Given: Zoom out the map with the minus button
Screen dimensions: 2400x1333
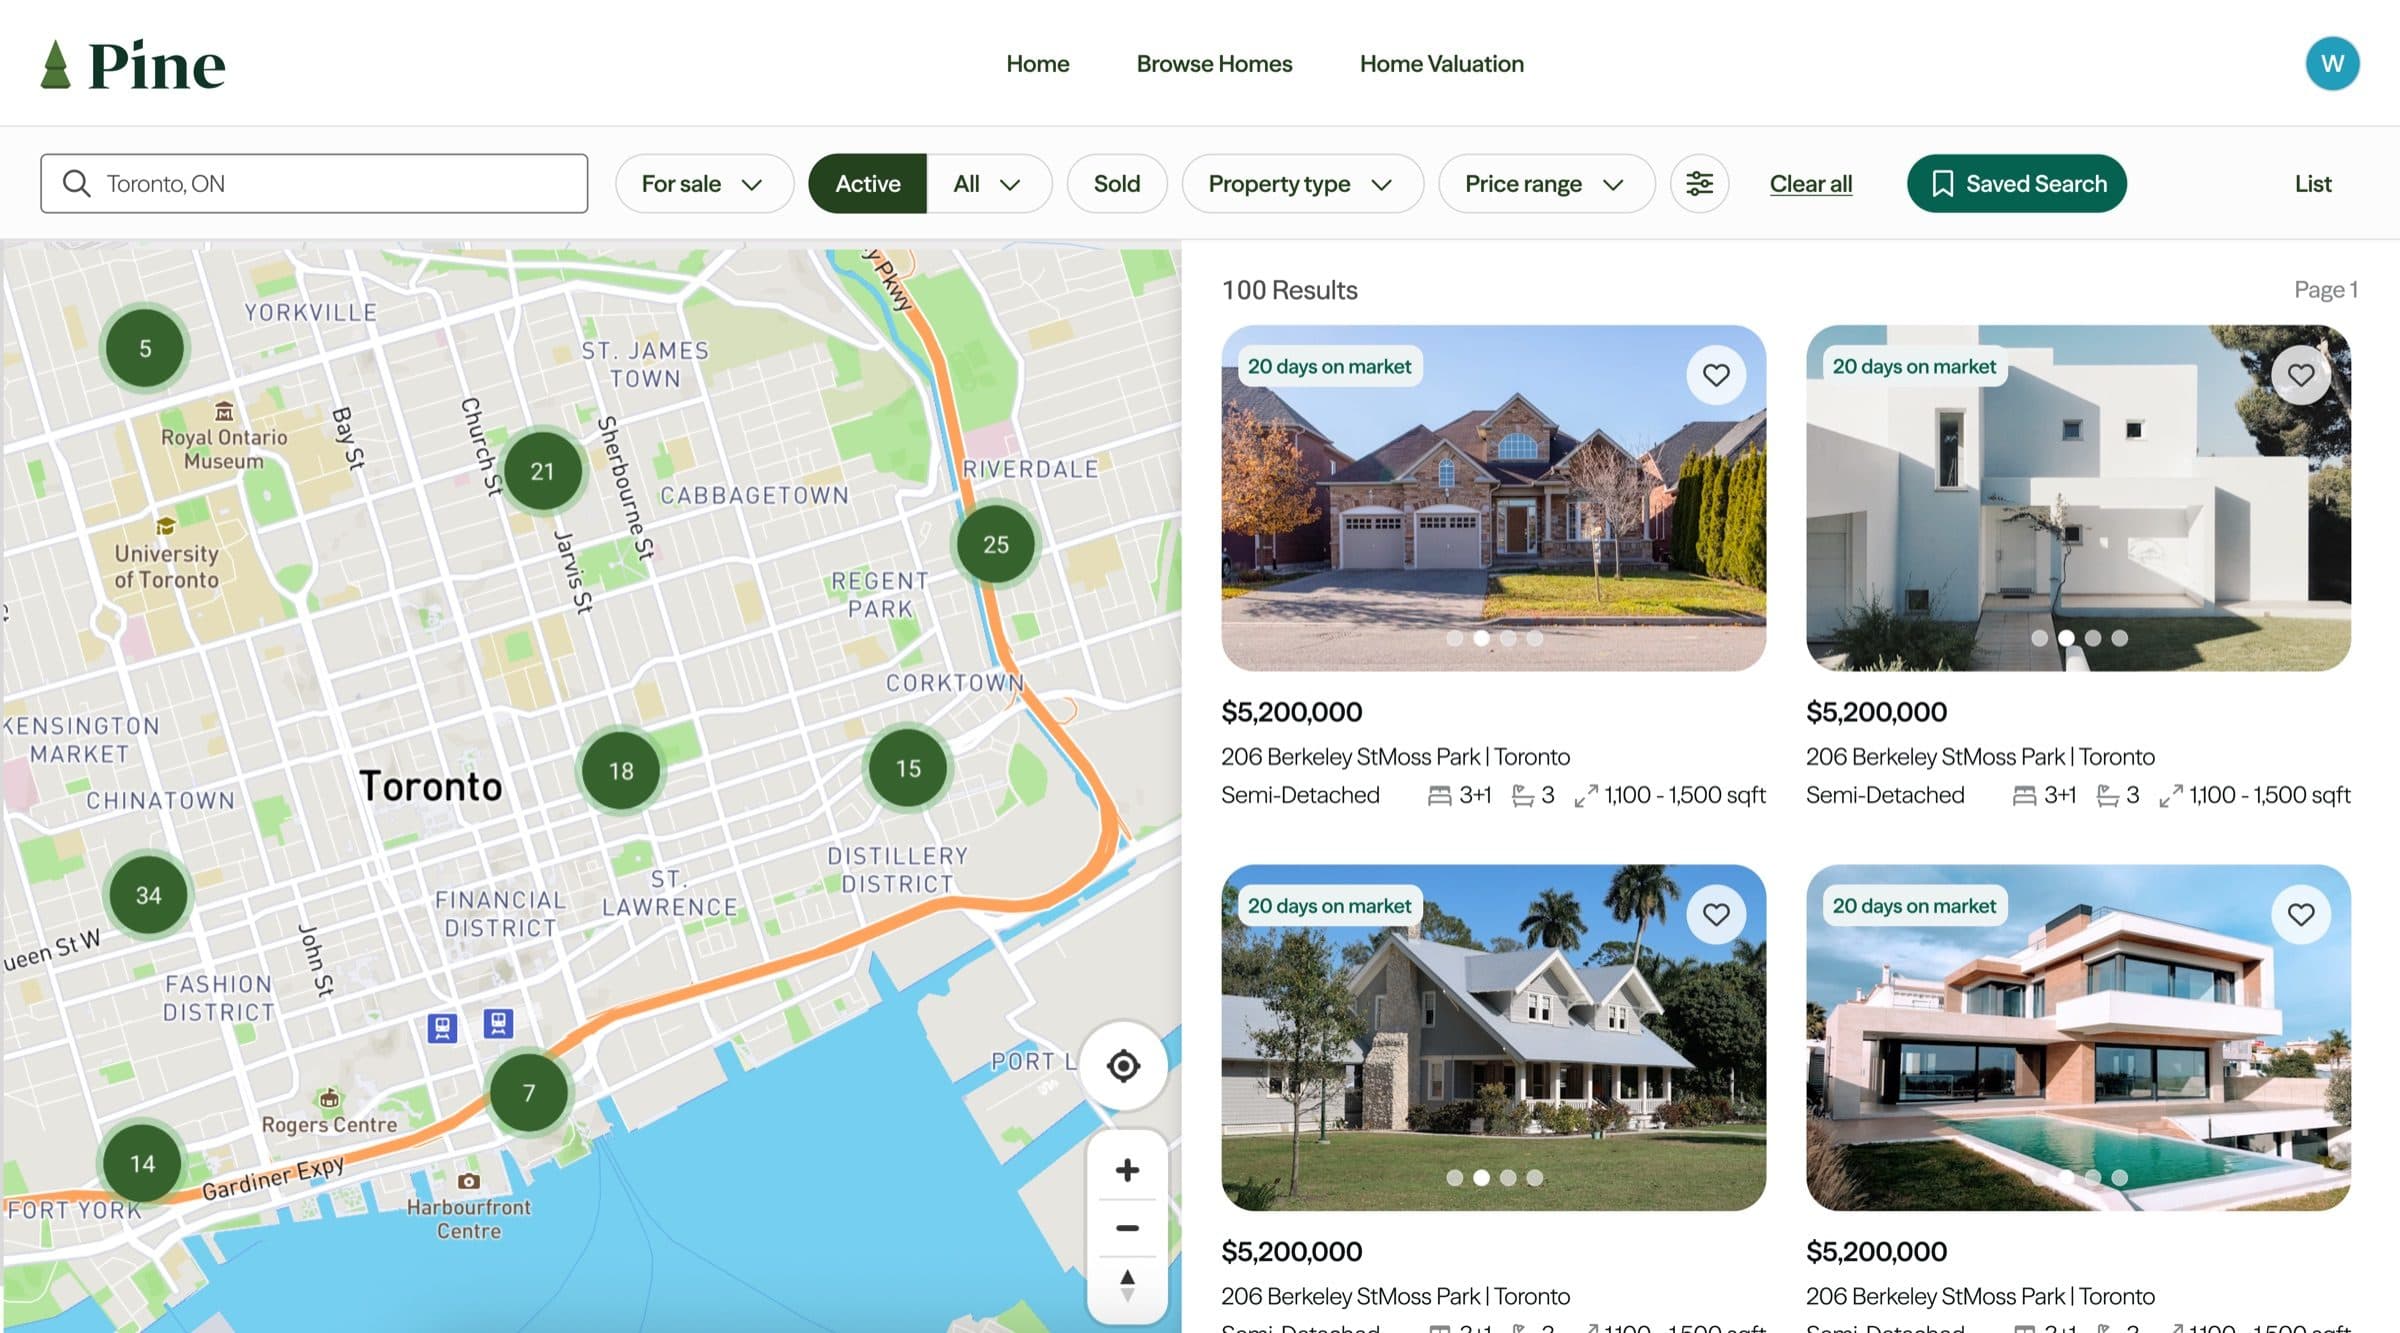Looking at the screenshot, I should pyautogui.click(x=1127, y=1228).
